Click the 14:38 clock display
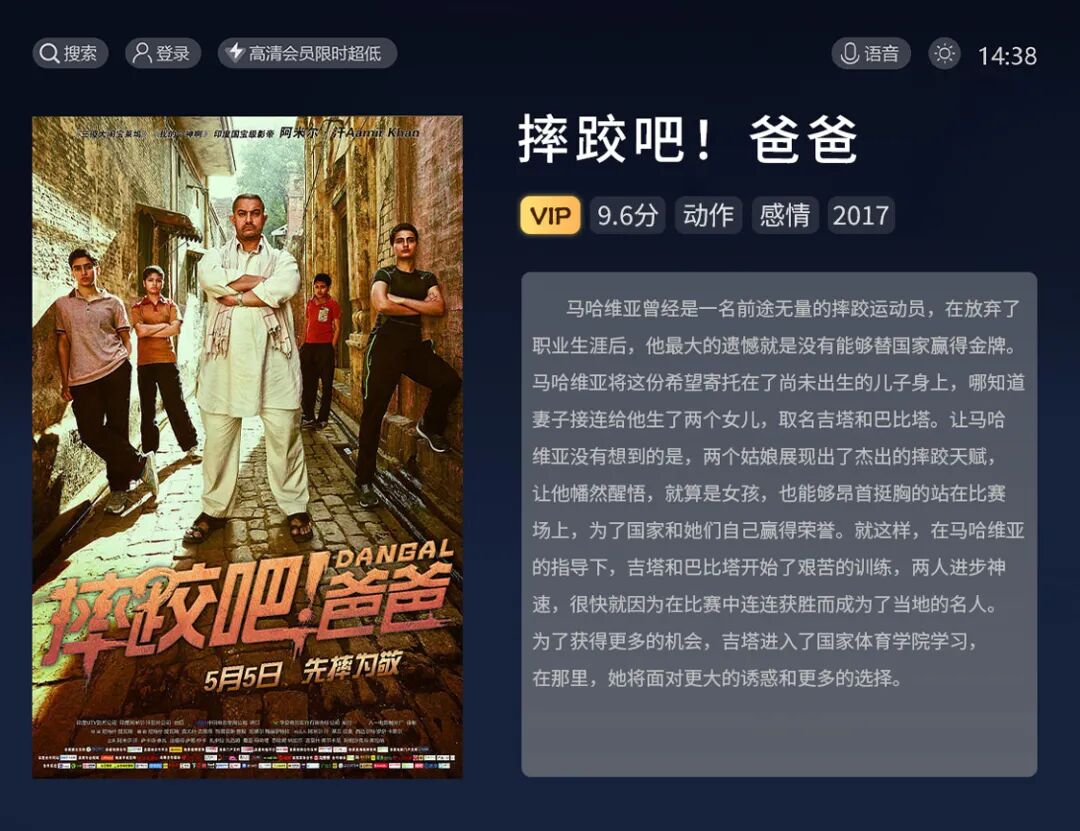1080x831 pixels. click(x=1007, y=56)
